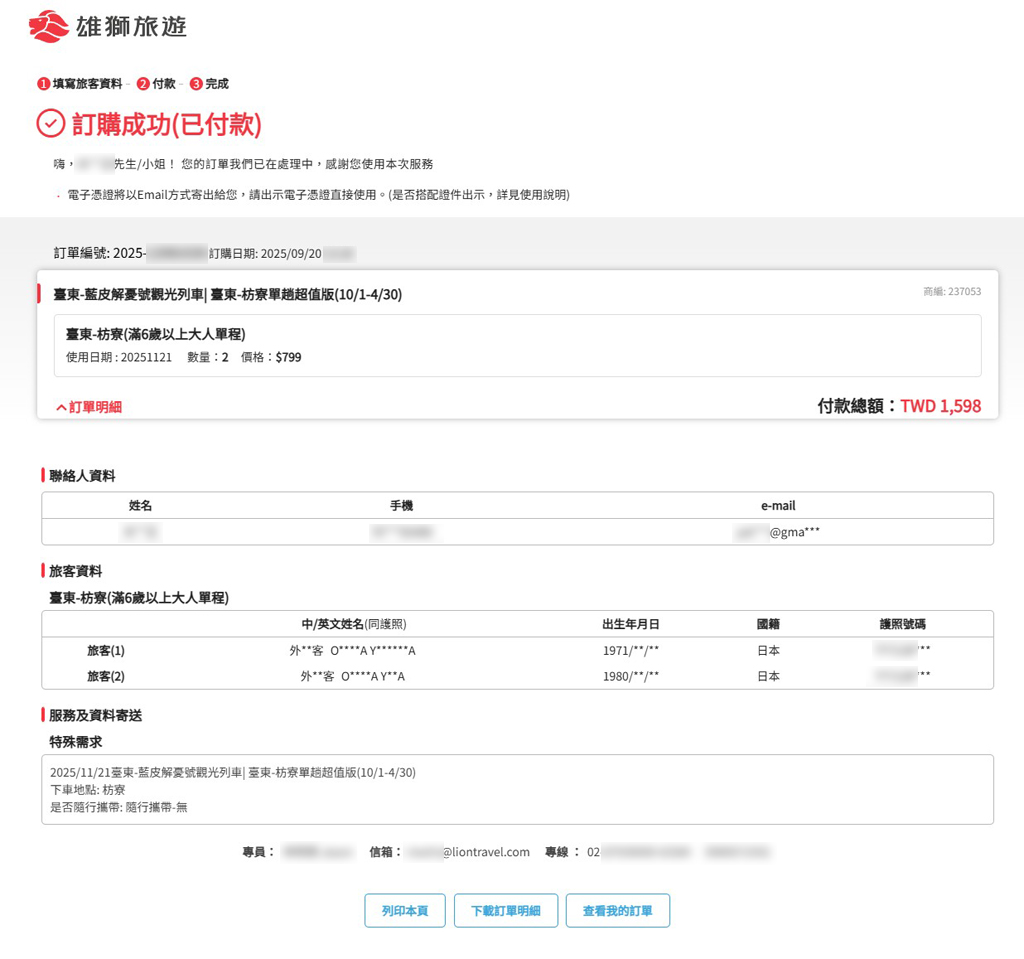Open 查看我的訂單 to view orders
Viewport: 1024px width, 959px height.
click(x=617, y=911)
